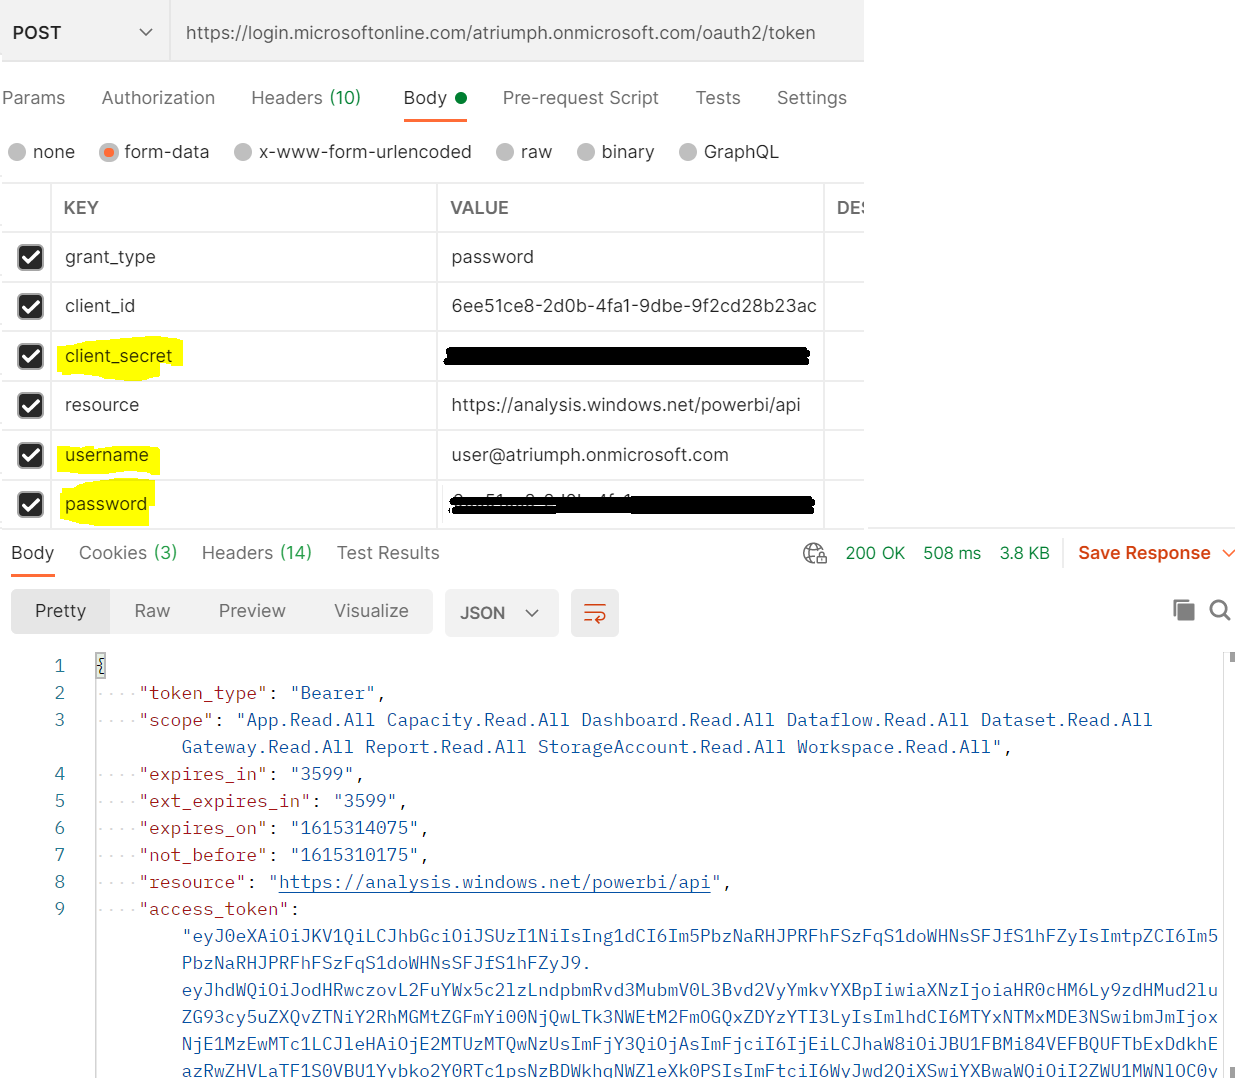This screenshot has width=1235, height=1083.
Task: Open the Test Results tab
Action: 388,553
